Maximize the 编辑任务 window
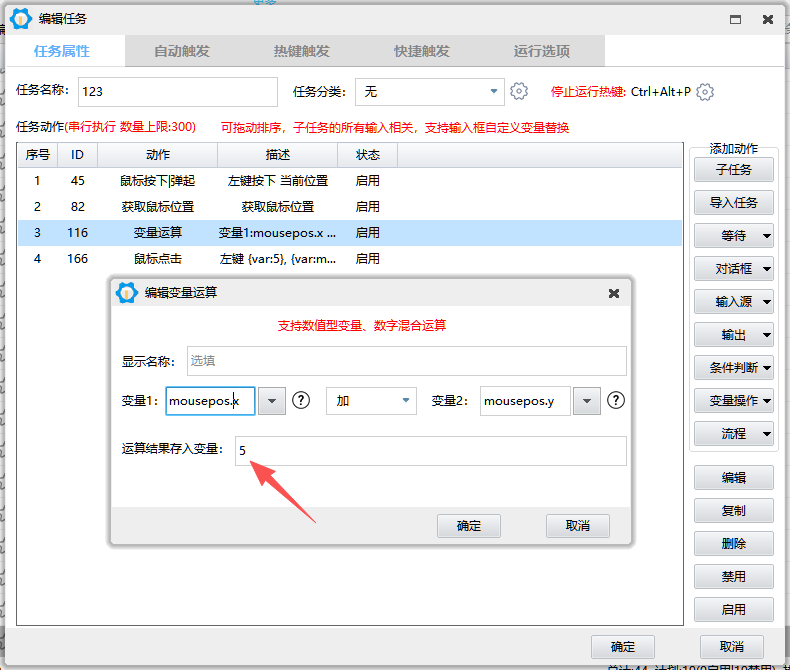The image size is (790, 670). 735,19
